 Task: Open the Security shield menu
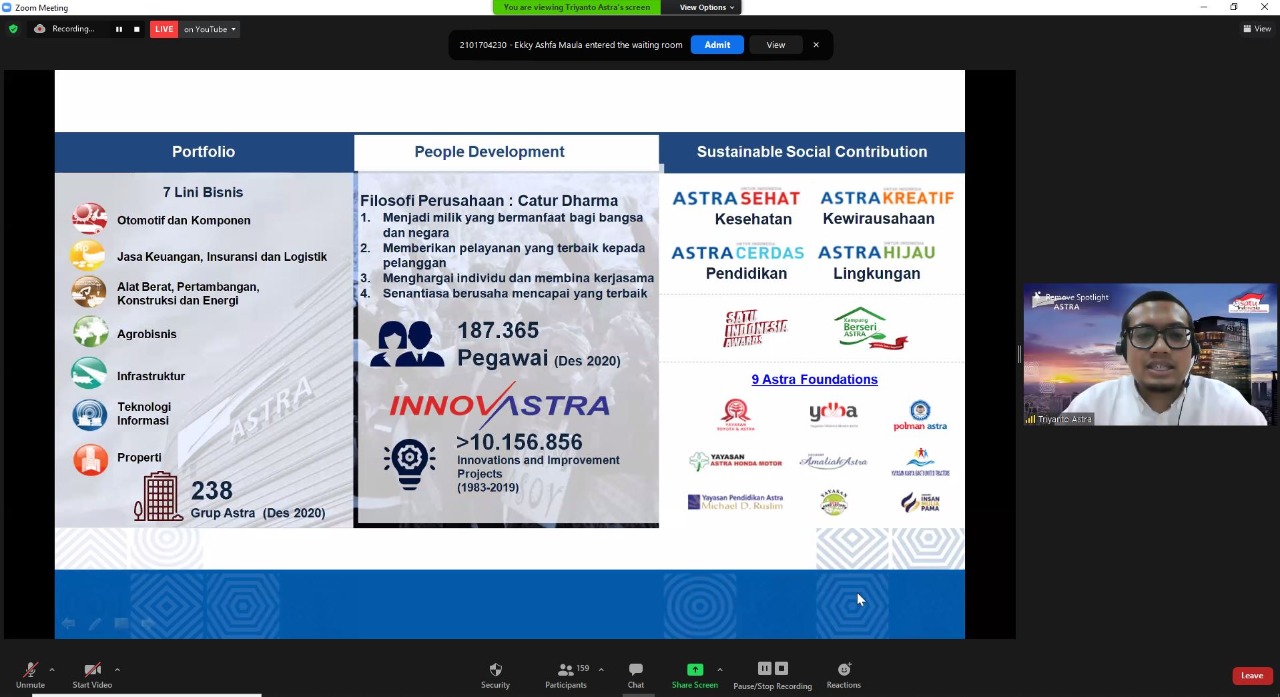(x=495, y=675)
